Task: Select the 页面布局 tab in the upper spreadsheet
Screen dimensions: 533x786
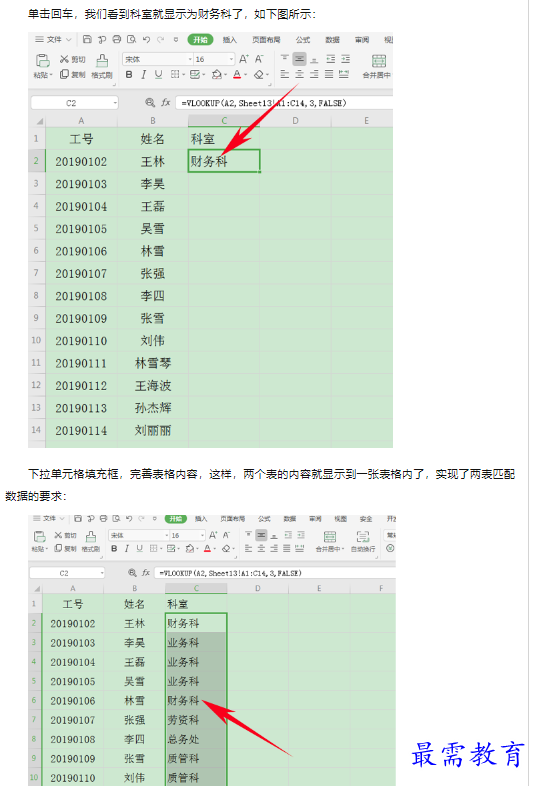Action: click(x=266, y=40)
